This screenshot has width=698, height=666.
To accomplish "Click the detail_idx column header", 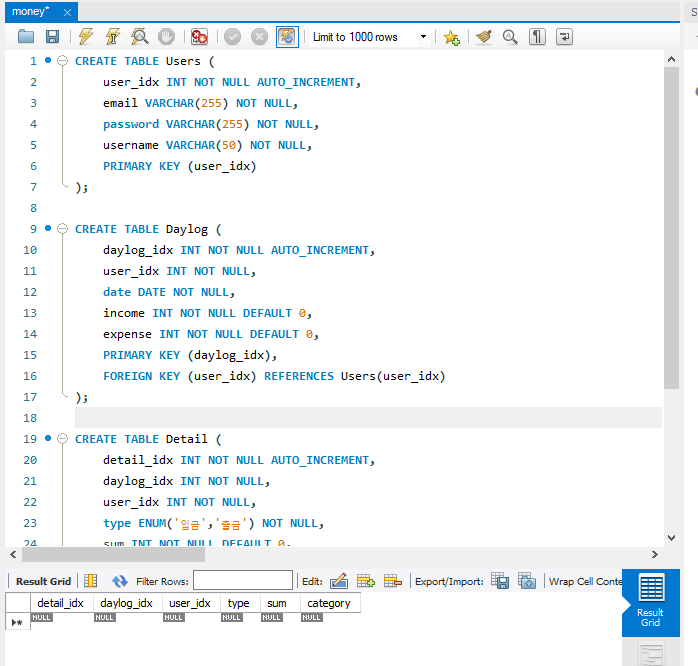I will pos(60,603).
